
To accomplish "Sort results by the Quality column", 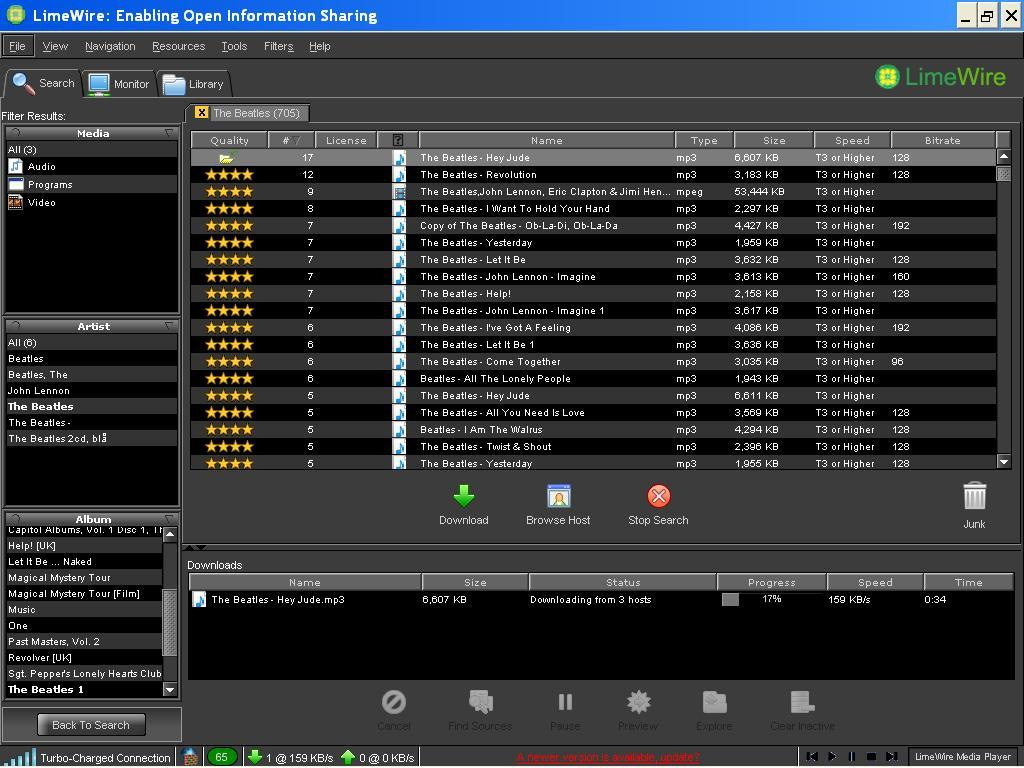I will (x=229, y=140).
